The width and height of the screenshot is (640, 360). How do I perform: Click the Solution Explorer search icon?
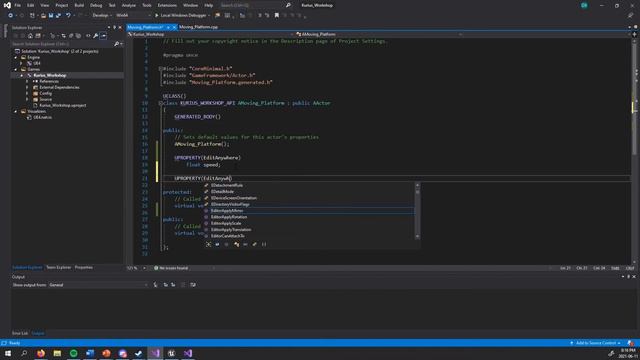pyautogui.click(x=116, y=44)
